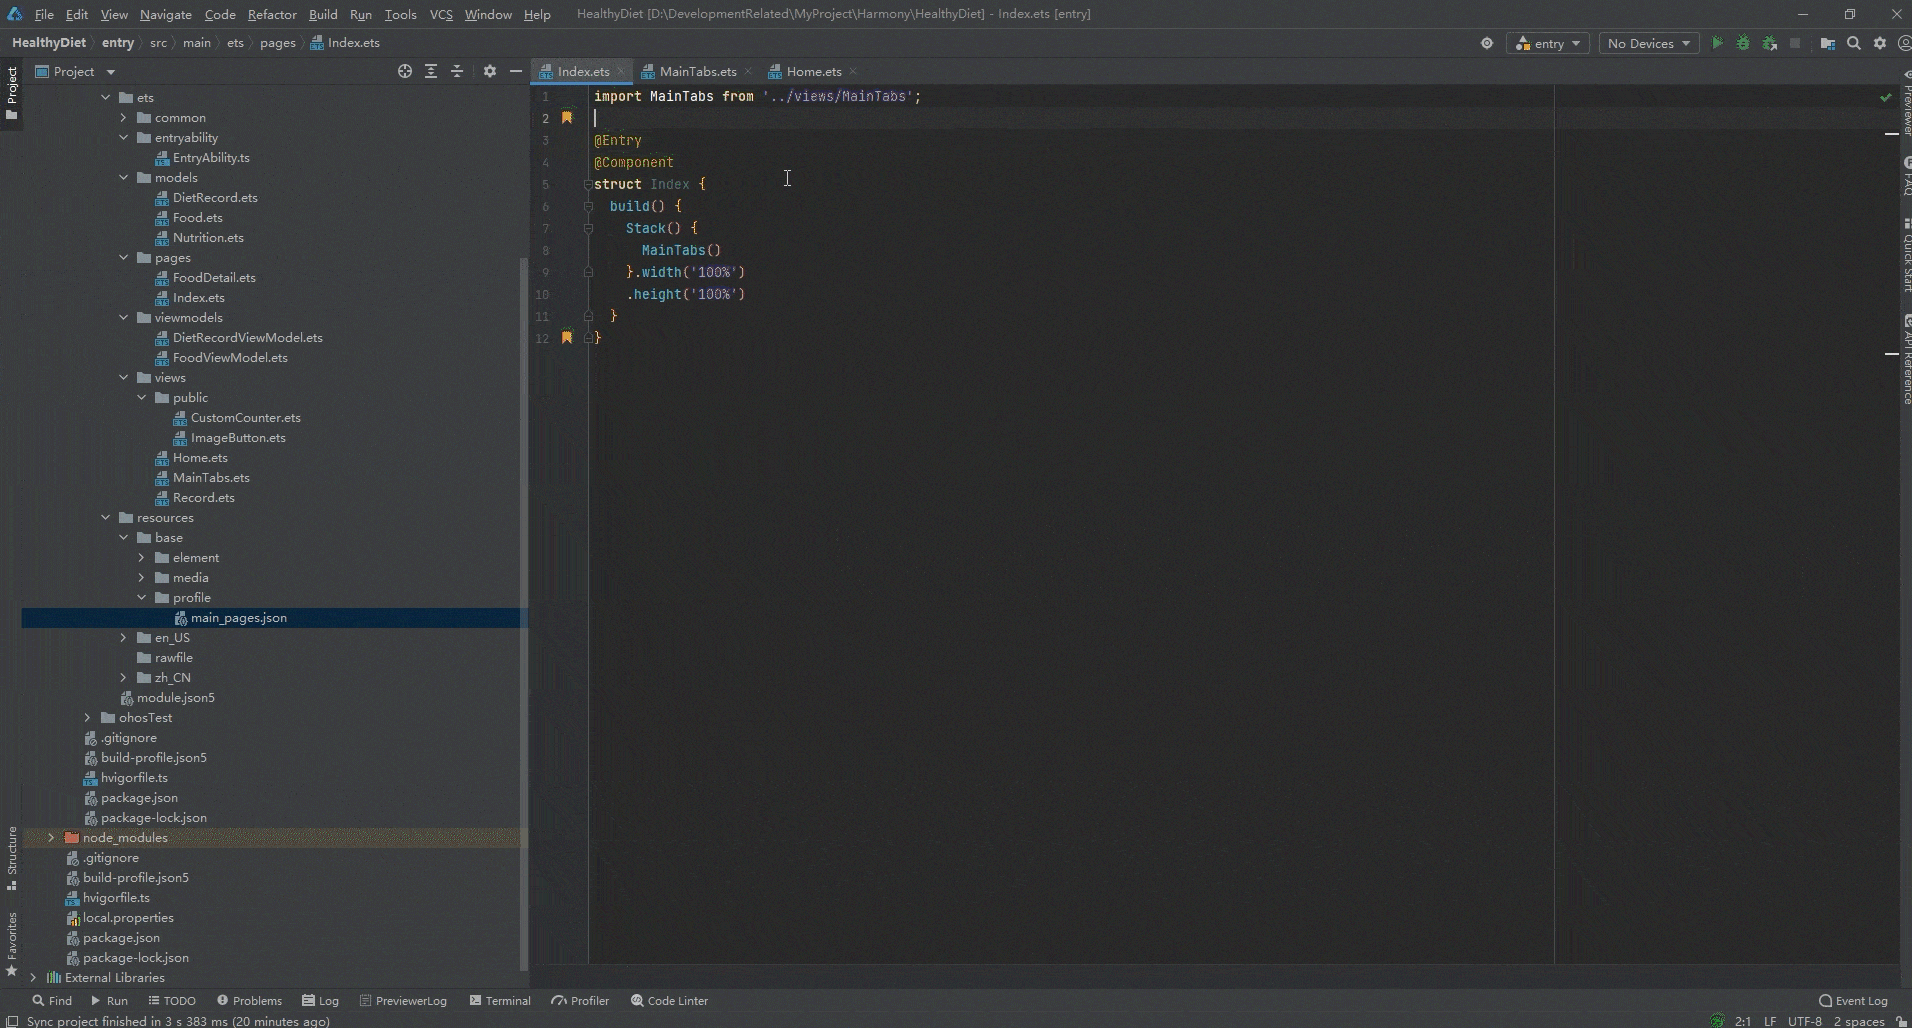Click the Search Everywhere magnifier icon
This screenshot has width=1912, height=1028.
point(1854,43)
